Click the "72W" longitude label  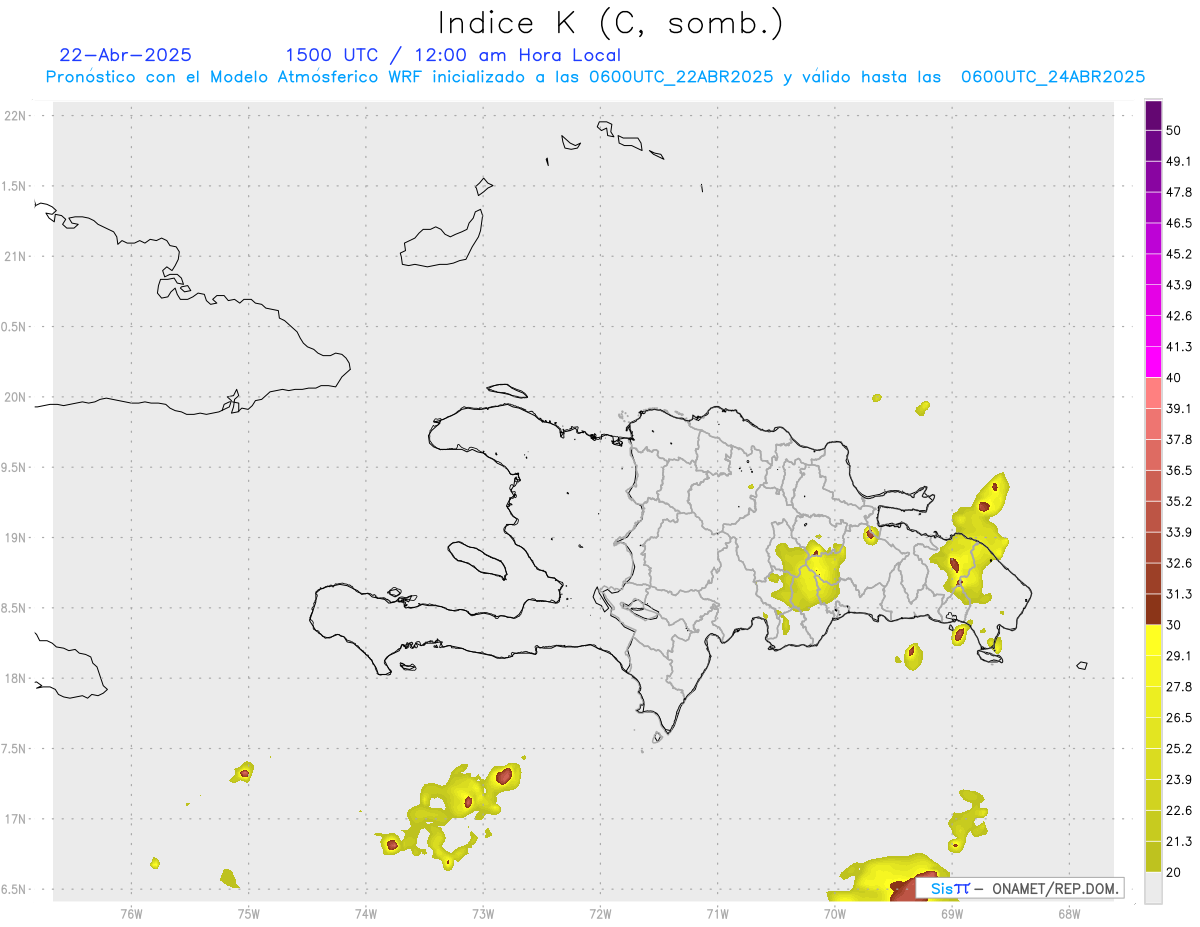(x=600, y=913)
